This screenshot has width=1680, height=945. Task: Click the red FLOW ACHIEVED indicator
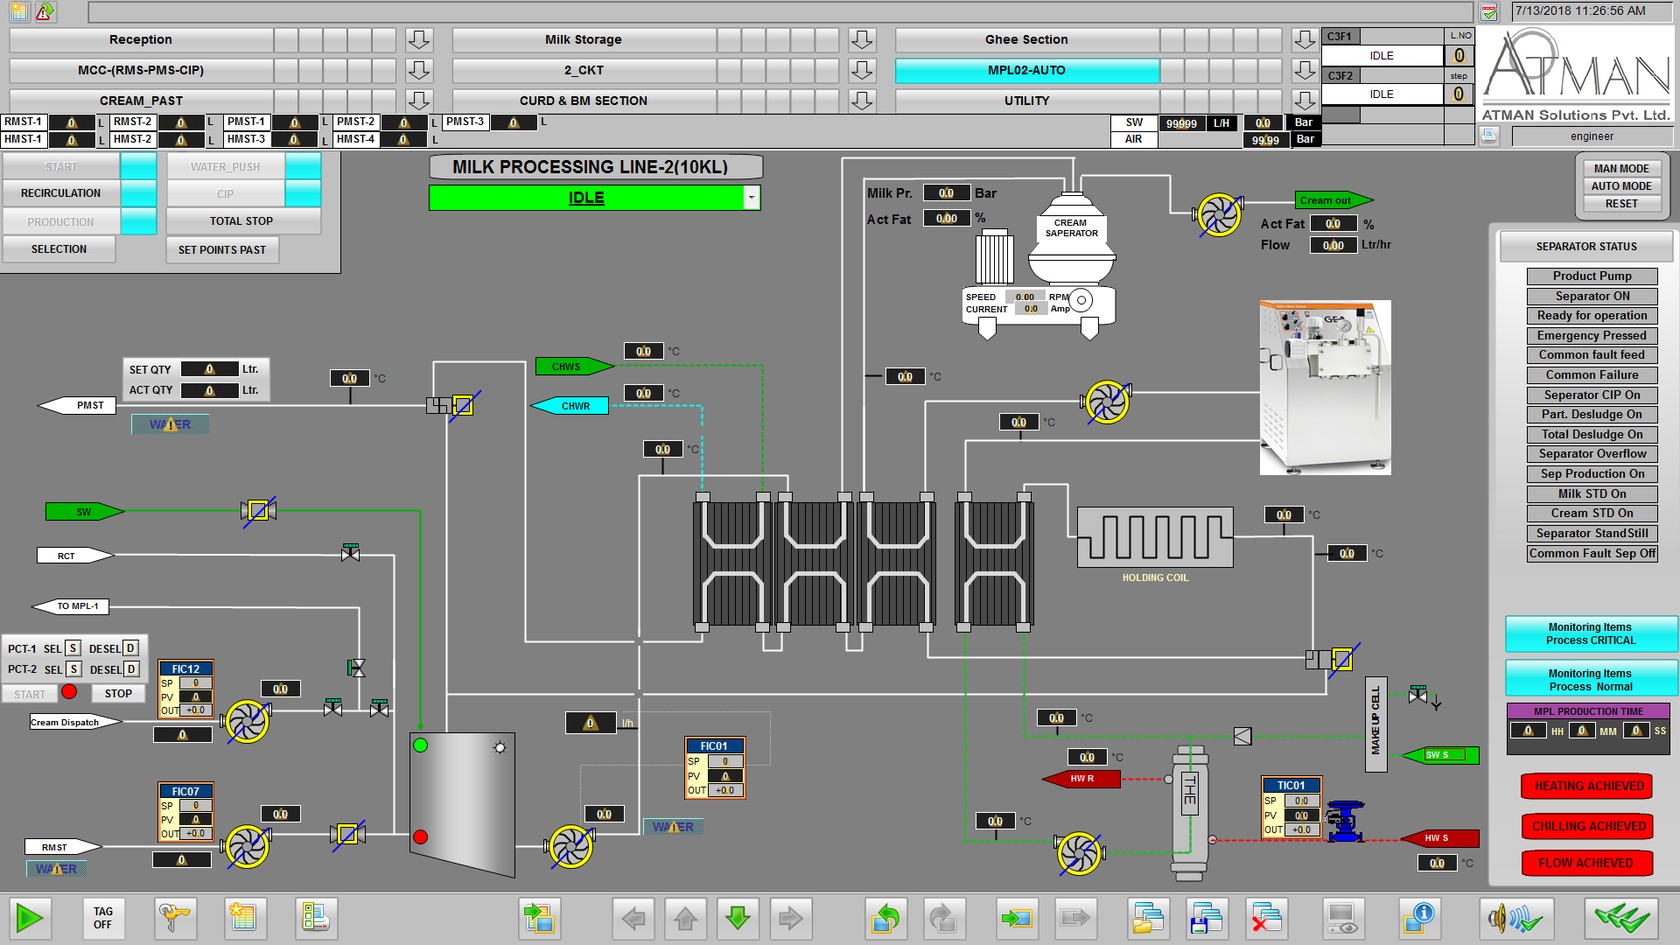tap(1586, 862)
